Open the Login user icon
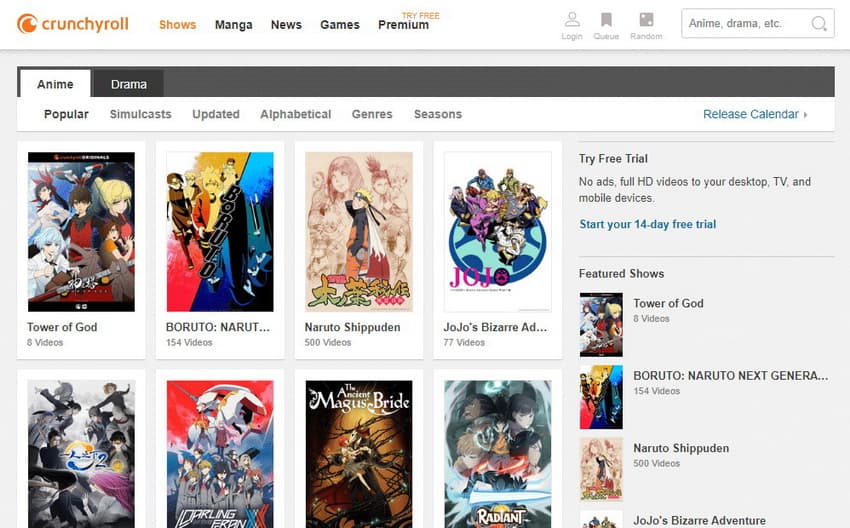 click(572, 20)
